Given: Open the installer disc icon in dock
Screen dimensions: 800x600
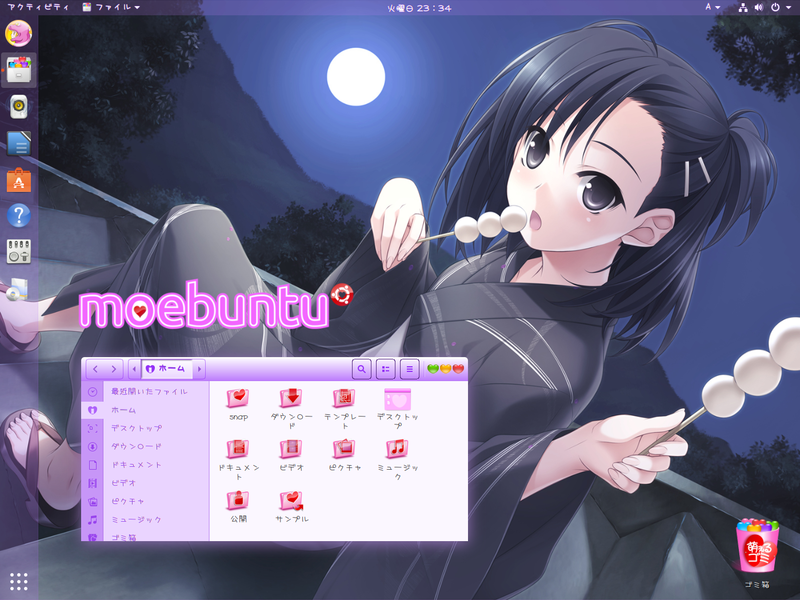Looking at the screenshot, I should point(17,289).
